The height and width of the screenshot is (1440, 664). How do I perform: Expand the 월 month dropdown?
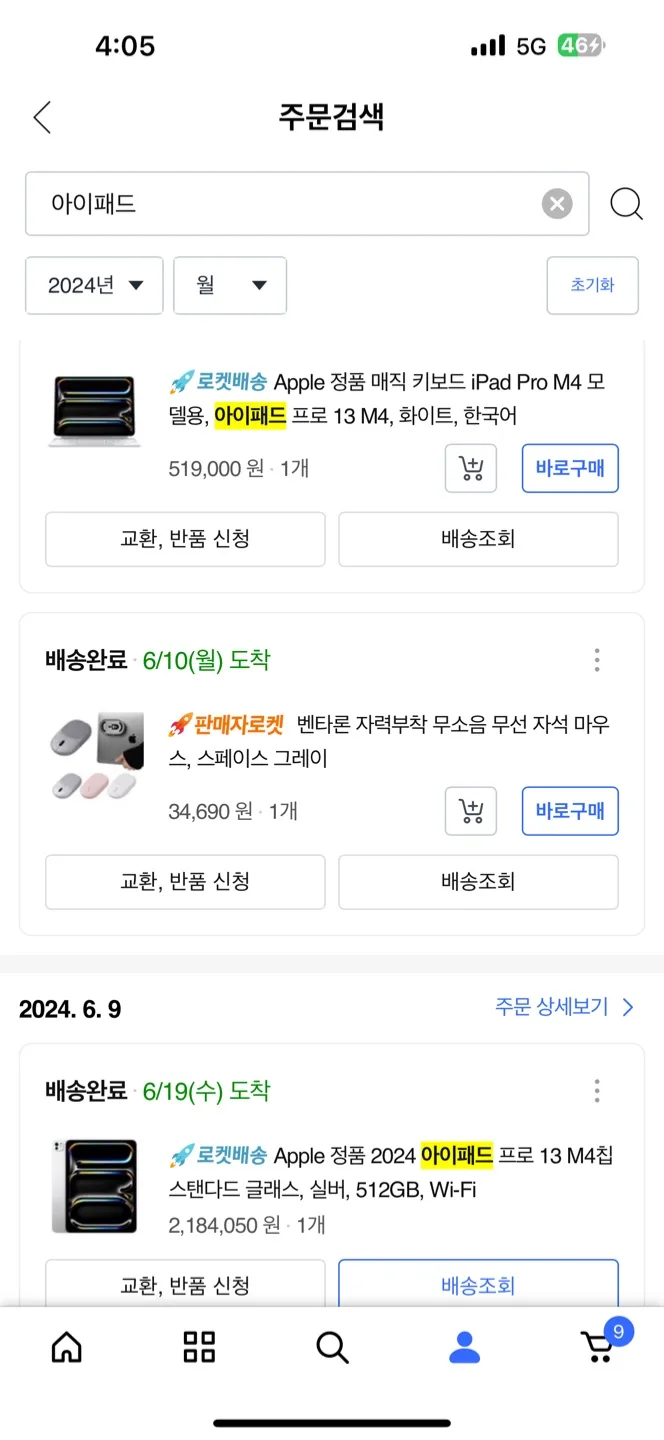pyautogui.click(x=230, y=286)
